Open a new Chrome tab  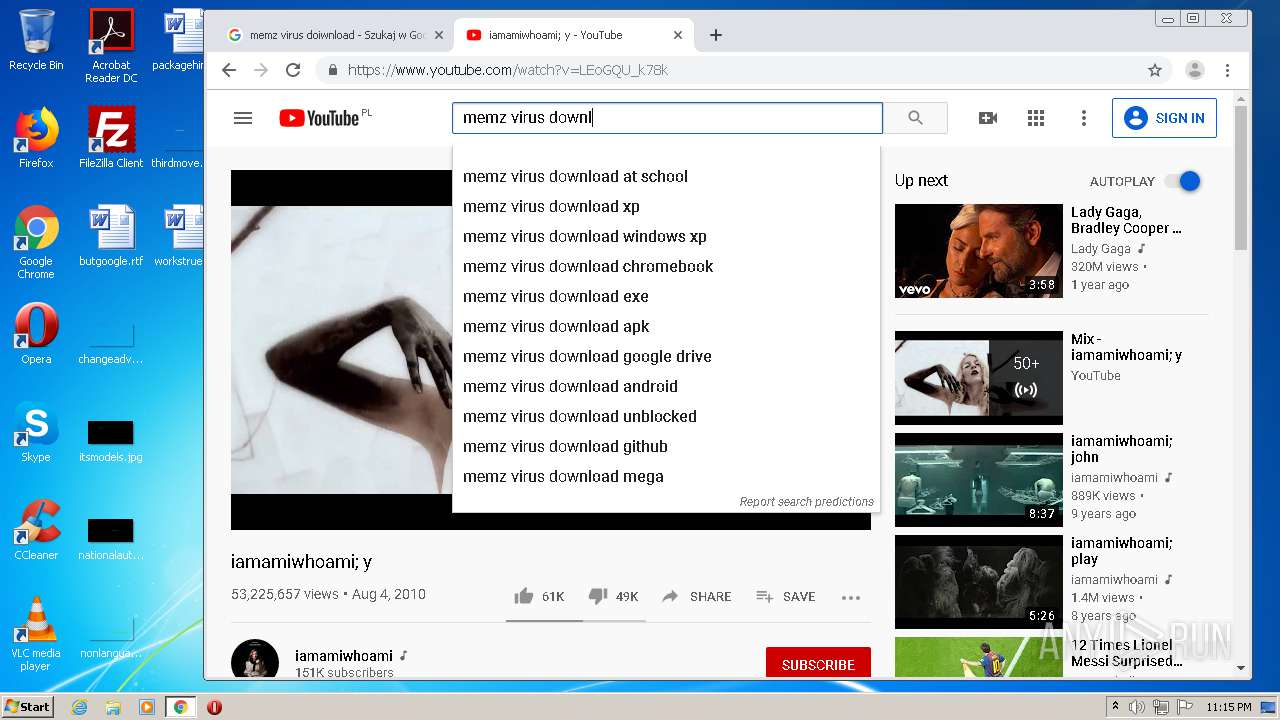click(716, 35)
